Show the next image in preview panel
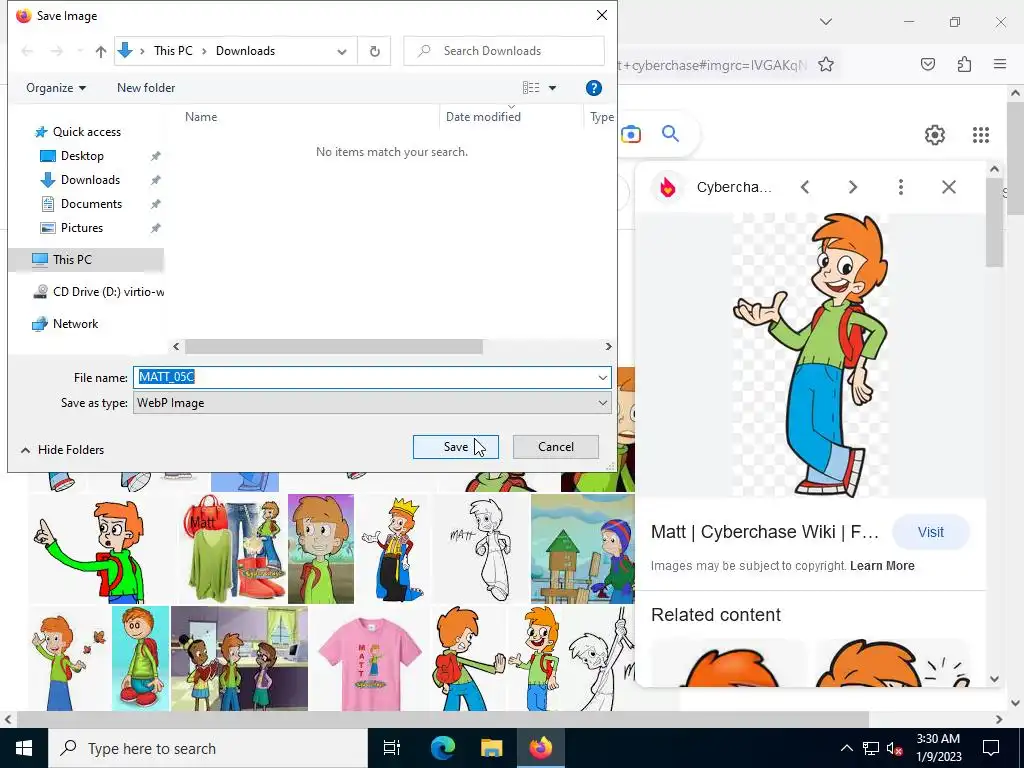Image resolution: width=1024 pixels, height=768 pixels. point(853,187)
